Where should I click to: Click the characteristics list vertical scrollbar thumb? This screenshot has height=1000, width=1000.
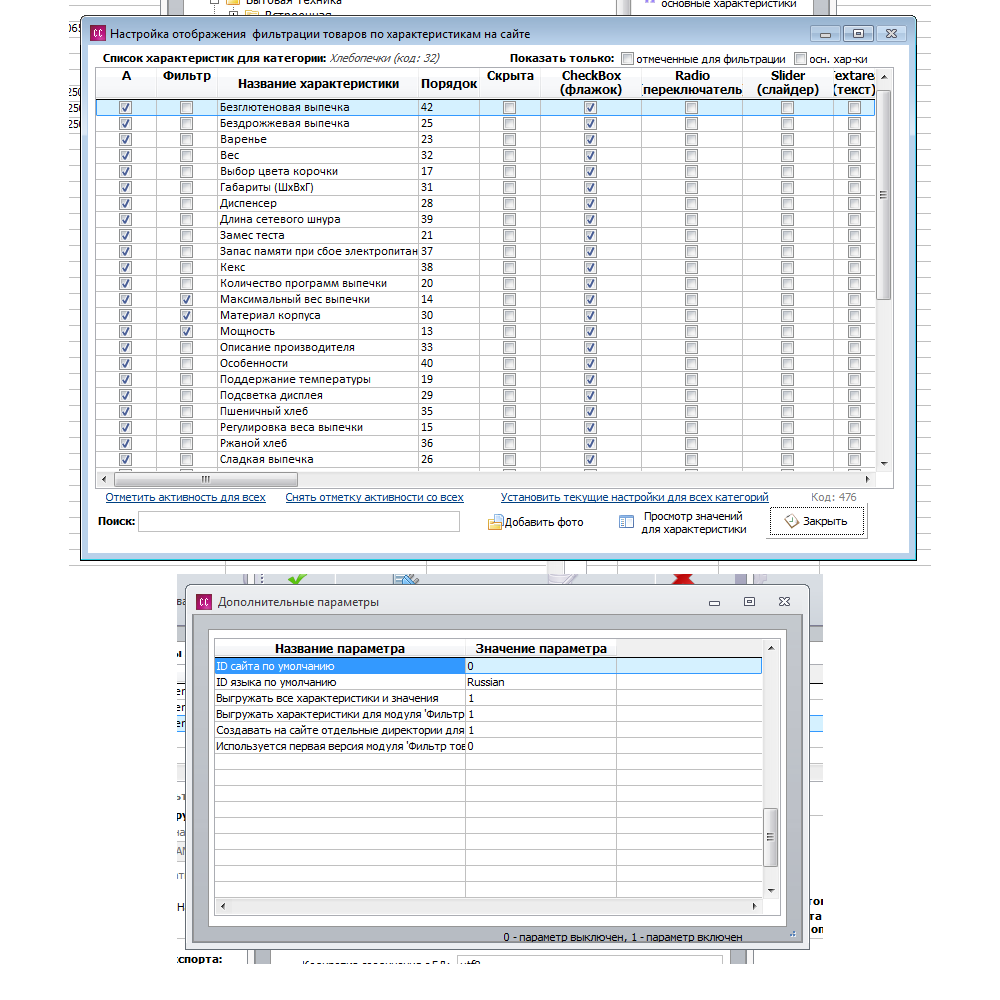click(x=883, y=195)
